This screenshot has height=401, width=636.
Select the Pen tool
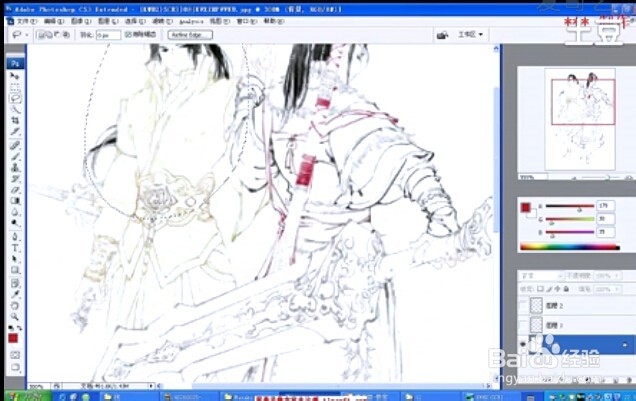(x=15, y=237)
